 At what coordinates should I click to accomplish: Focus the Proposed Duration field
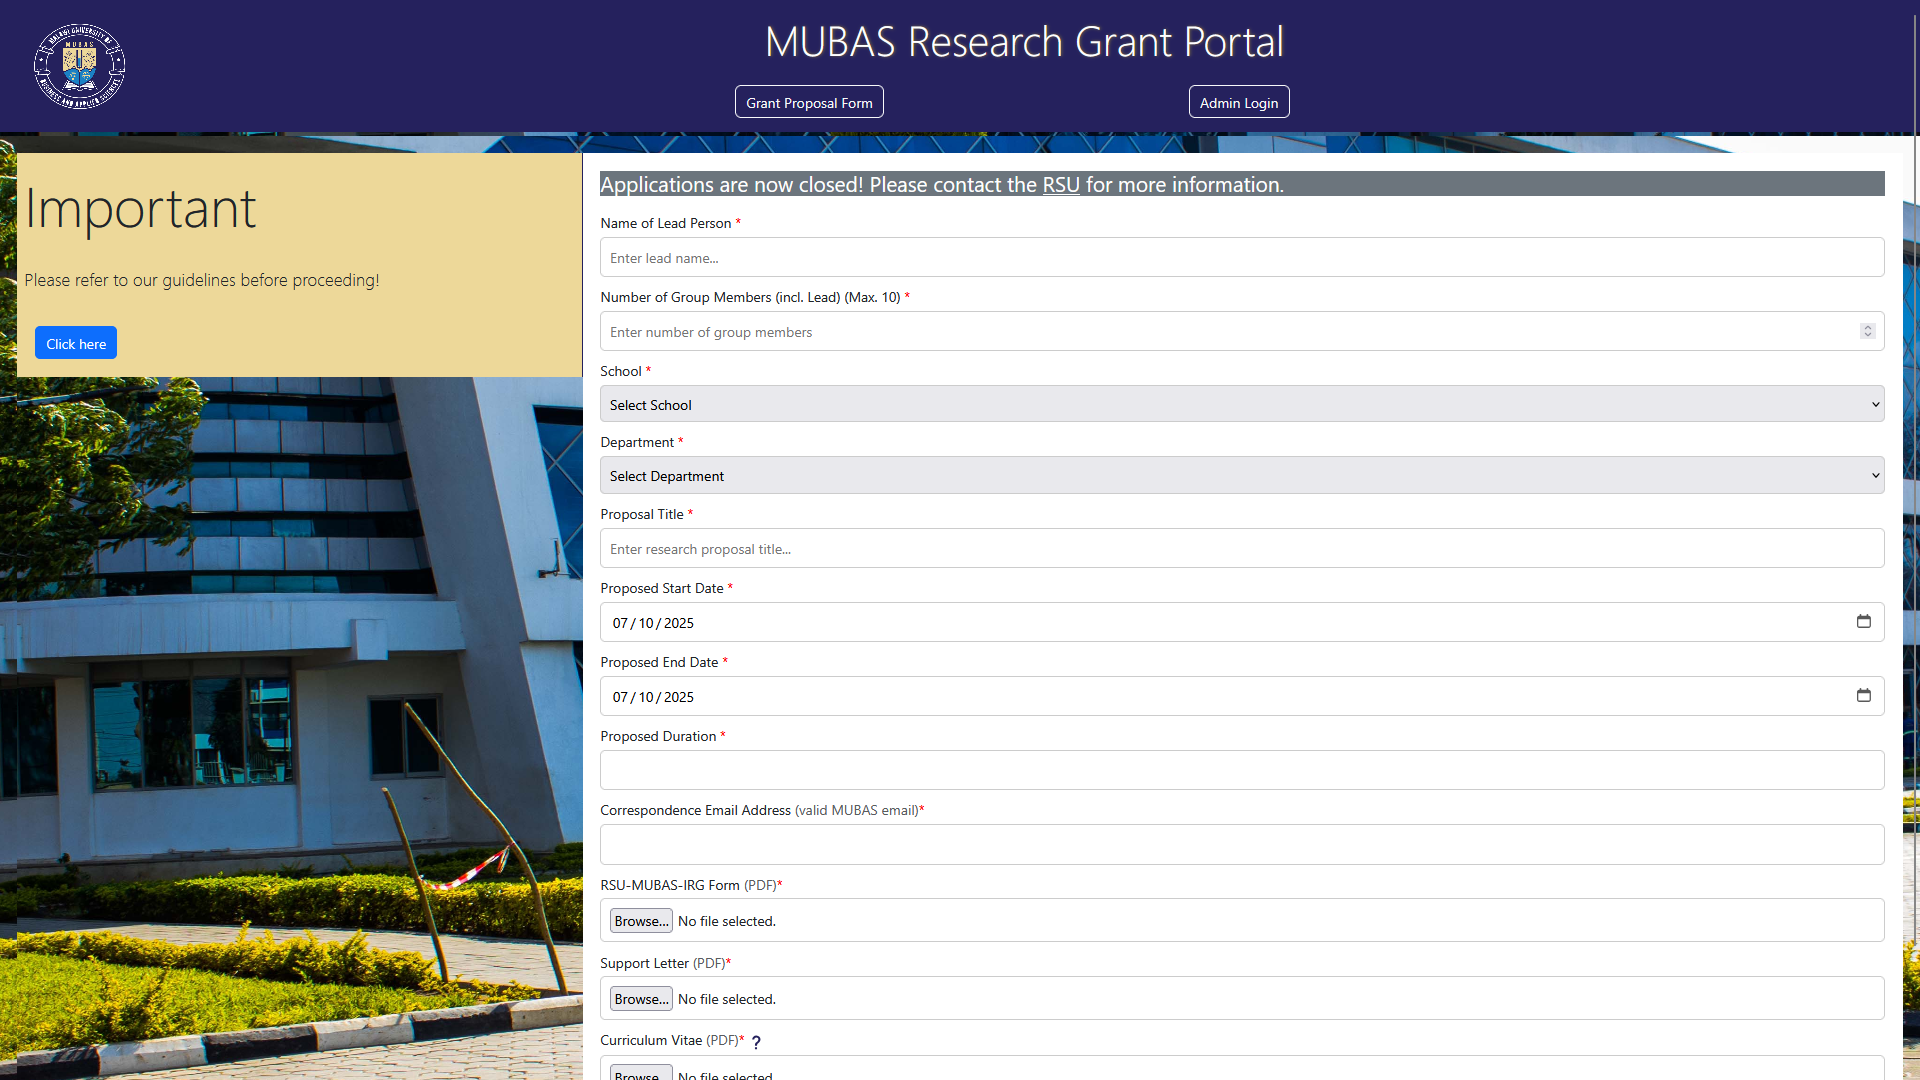click(x=1242, y=770)
